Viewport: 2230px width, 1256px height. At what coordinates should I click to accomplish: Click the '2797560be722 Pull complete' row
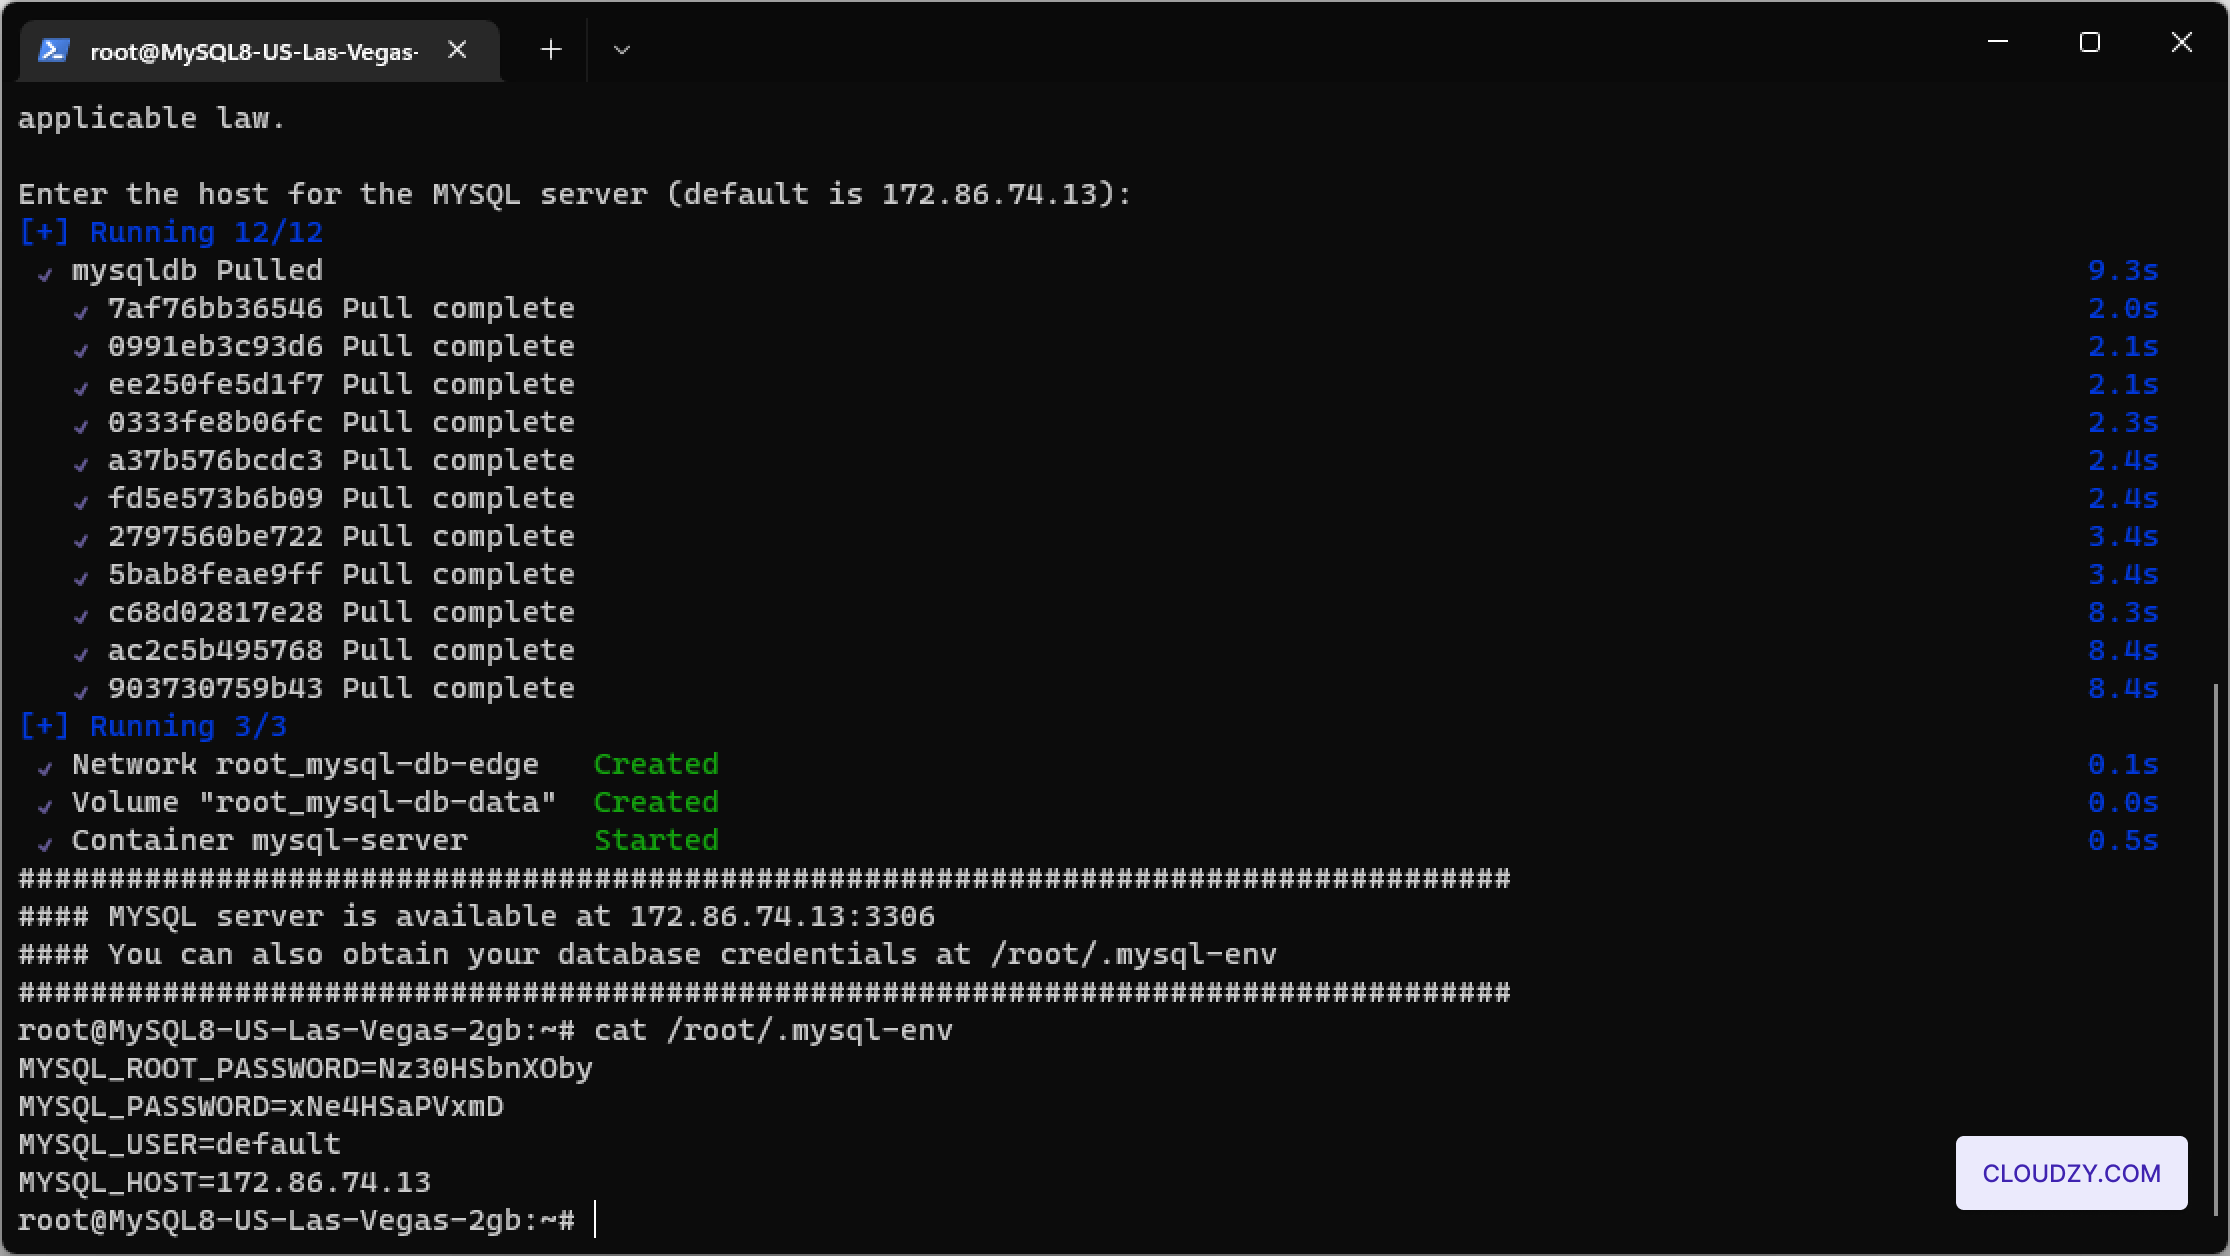(x=341, y=537)
